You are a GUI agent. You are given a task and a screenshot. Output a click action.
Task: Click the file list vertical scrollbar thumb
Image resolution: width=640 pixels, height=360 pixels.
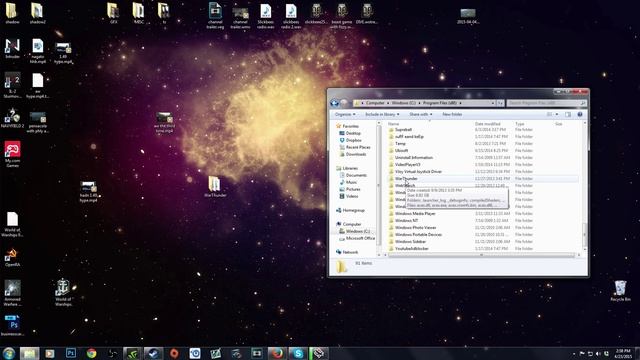click(x=584, y=234)
